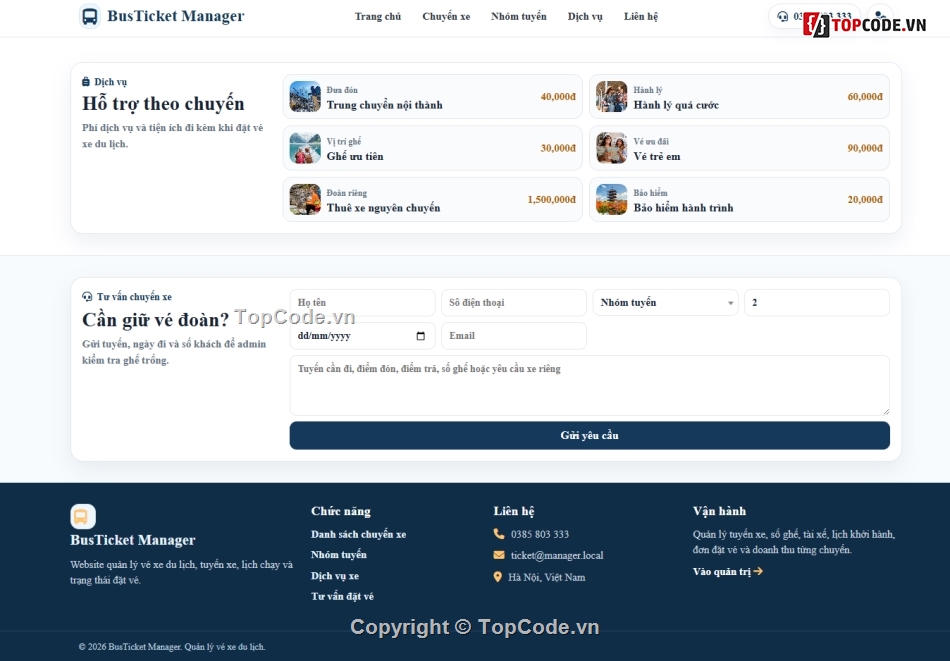Viewport: 950px width, 661px height.
Task: Click the footer orange bus logo icon
Action: click(83, 516)
